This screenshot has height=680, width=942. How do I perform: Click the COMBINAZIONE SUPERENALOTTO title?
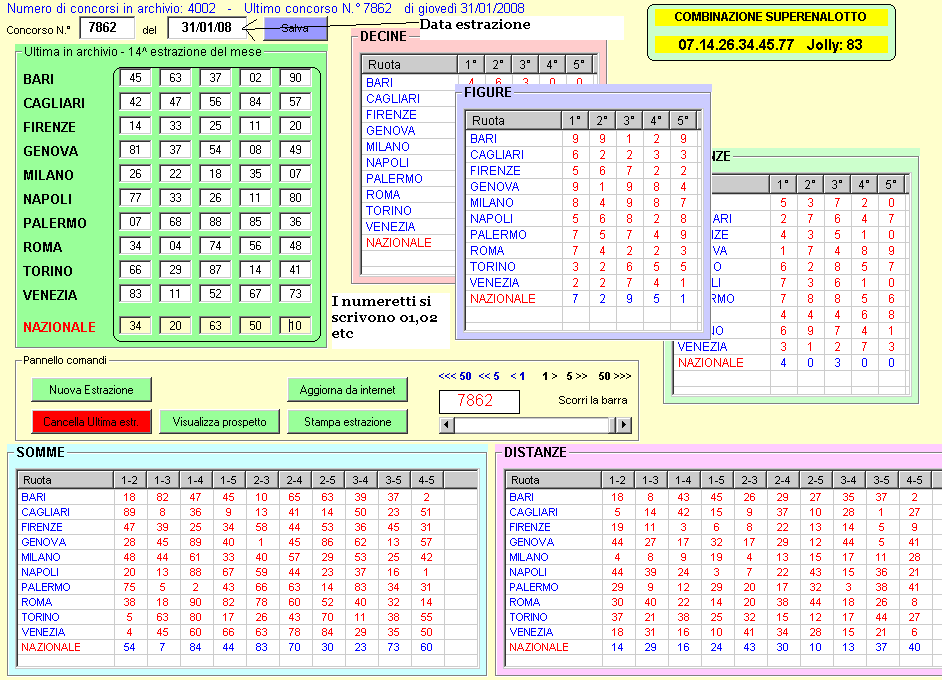(770, 17)
